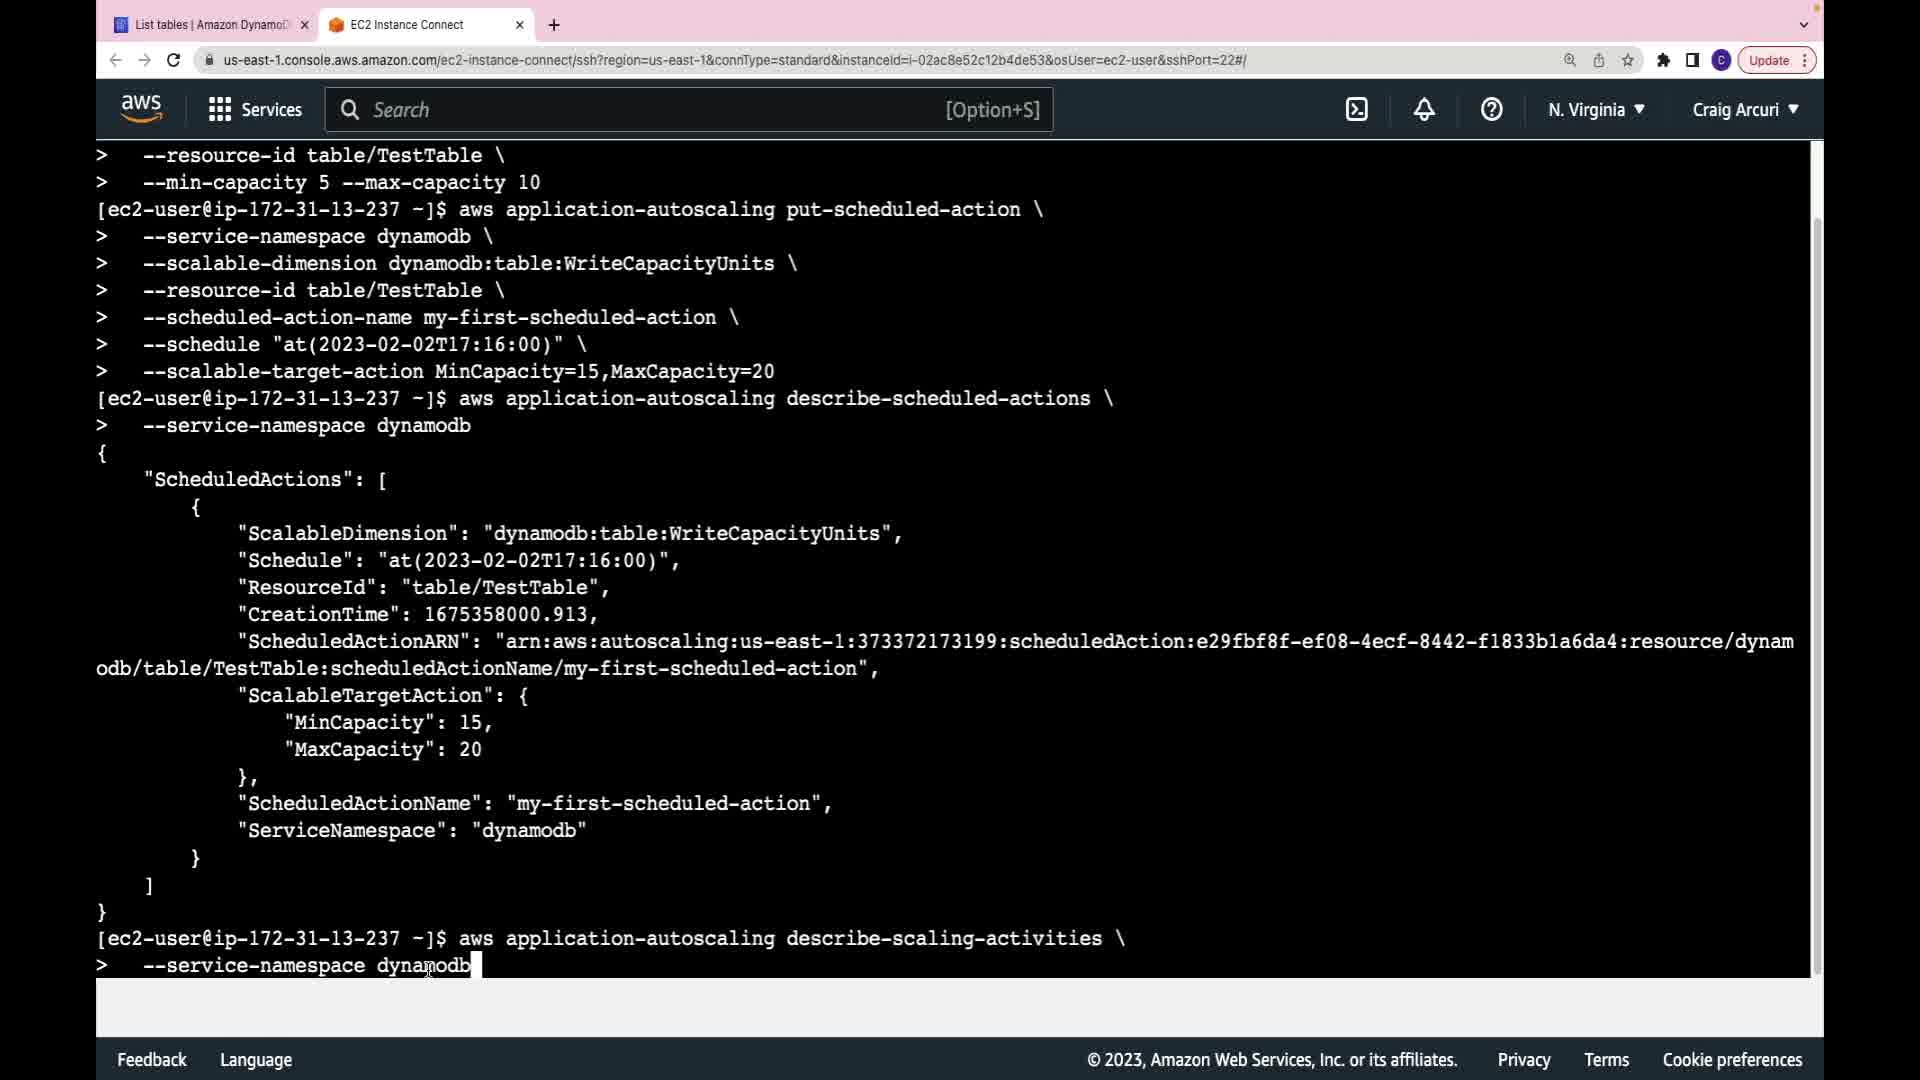The height and width of the screenshot is (1080, 1920).
Task: Open the notifications bell
Action: [1424, 110]
